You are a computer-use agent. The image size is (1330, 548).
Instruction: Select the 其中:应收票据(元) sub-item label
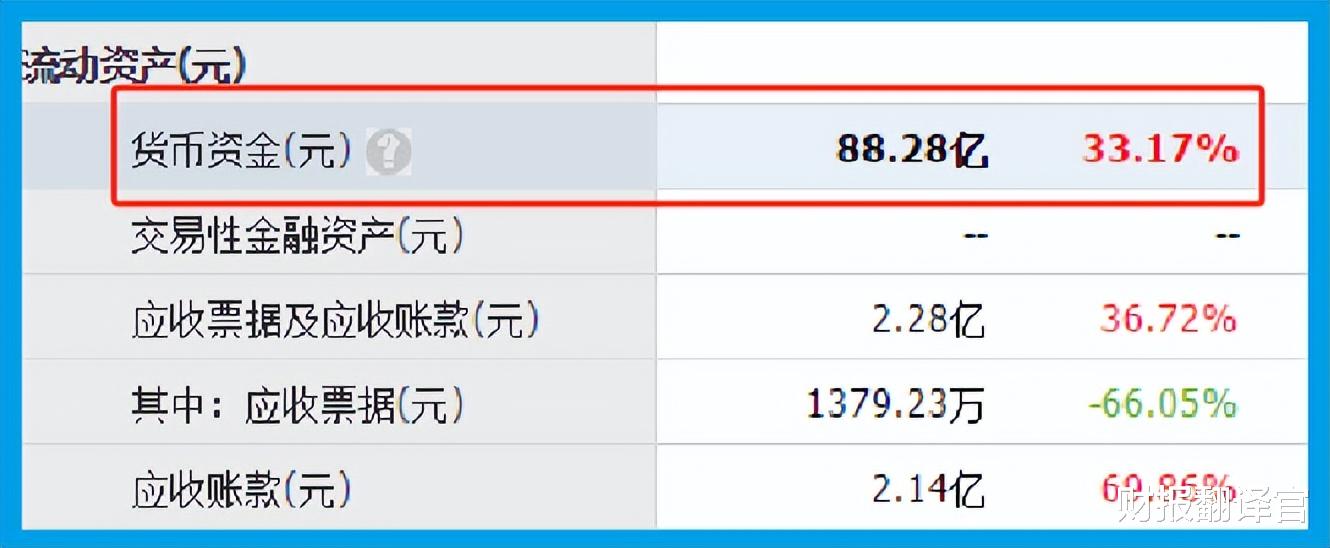[297, 405]
